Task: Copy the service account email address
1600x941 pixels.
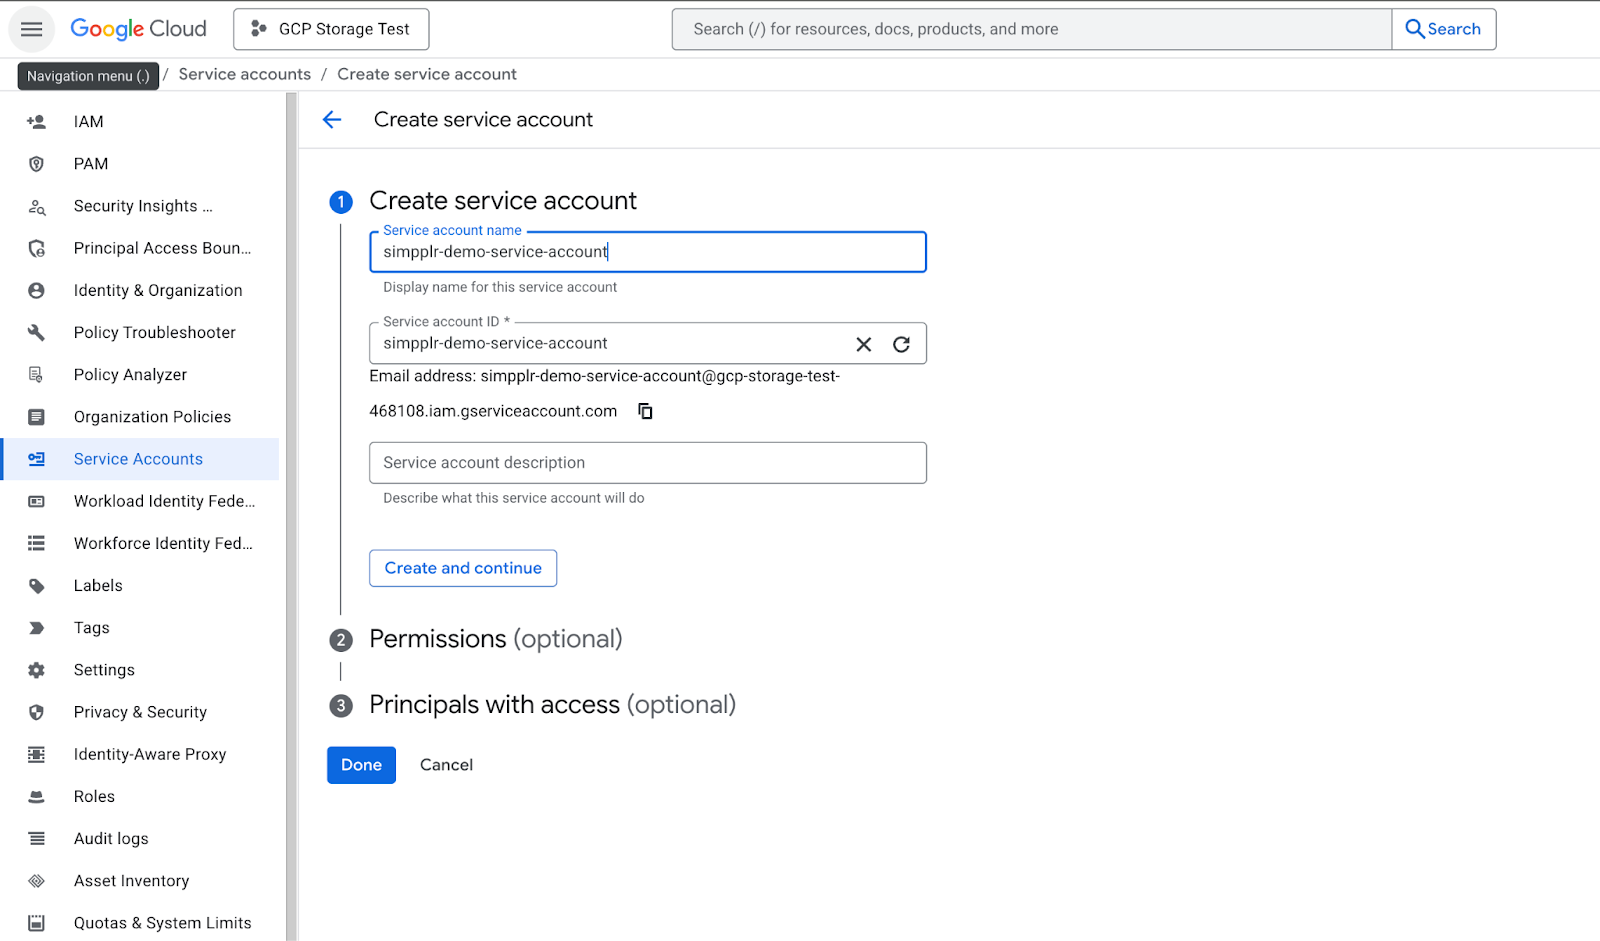Action: pyautogui.click(x=645, y=411)
